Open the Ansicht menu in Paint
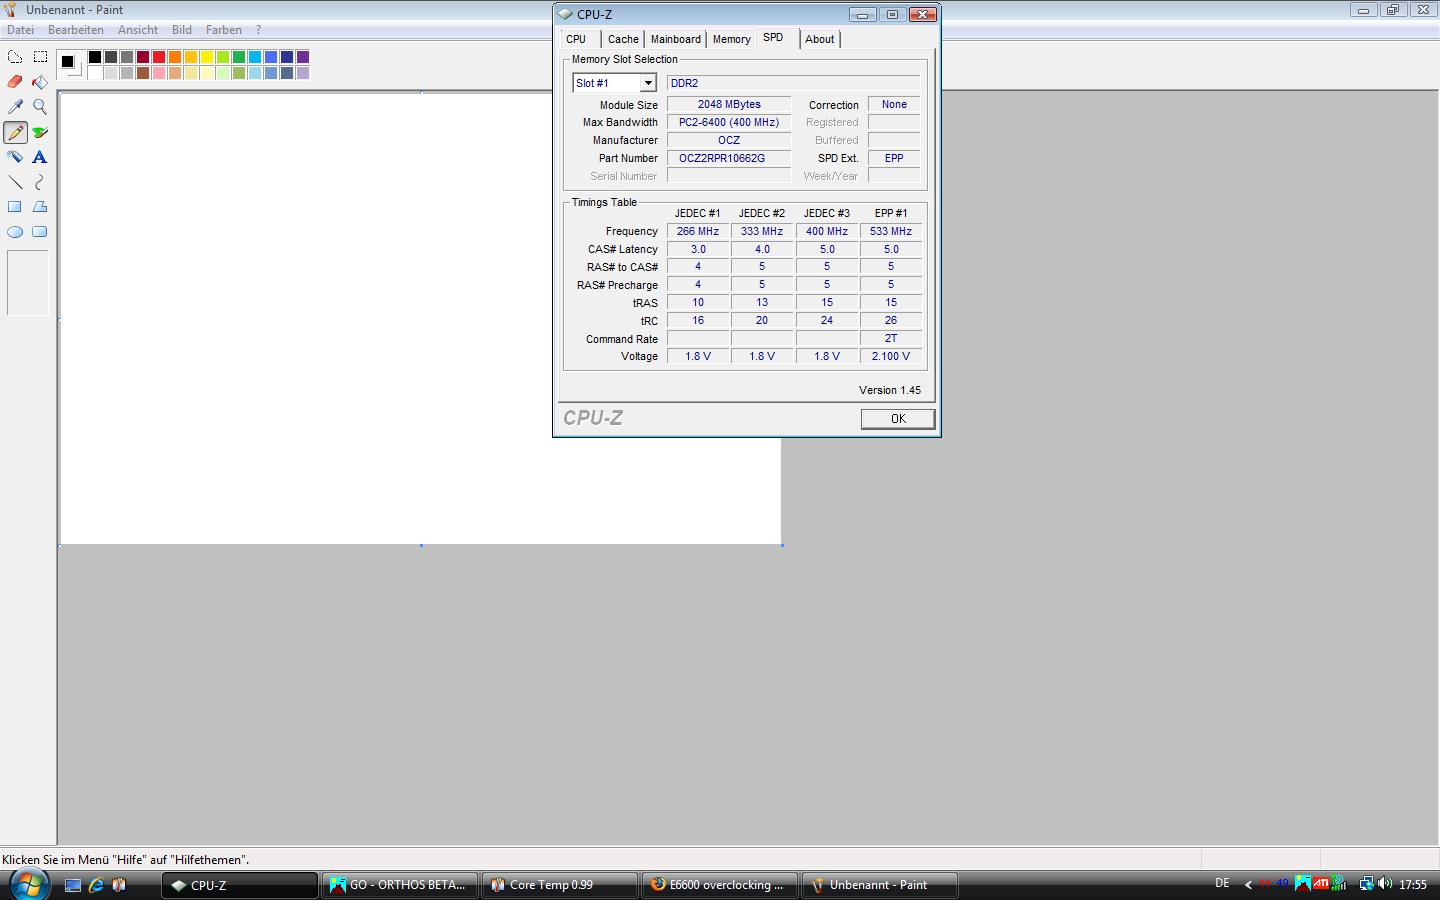The image size is (1440, 900). 138,30
